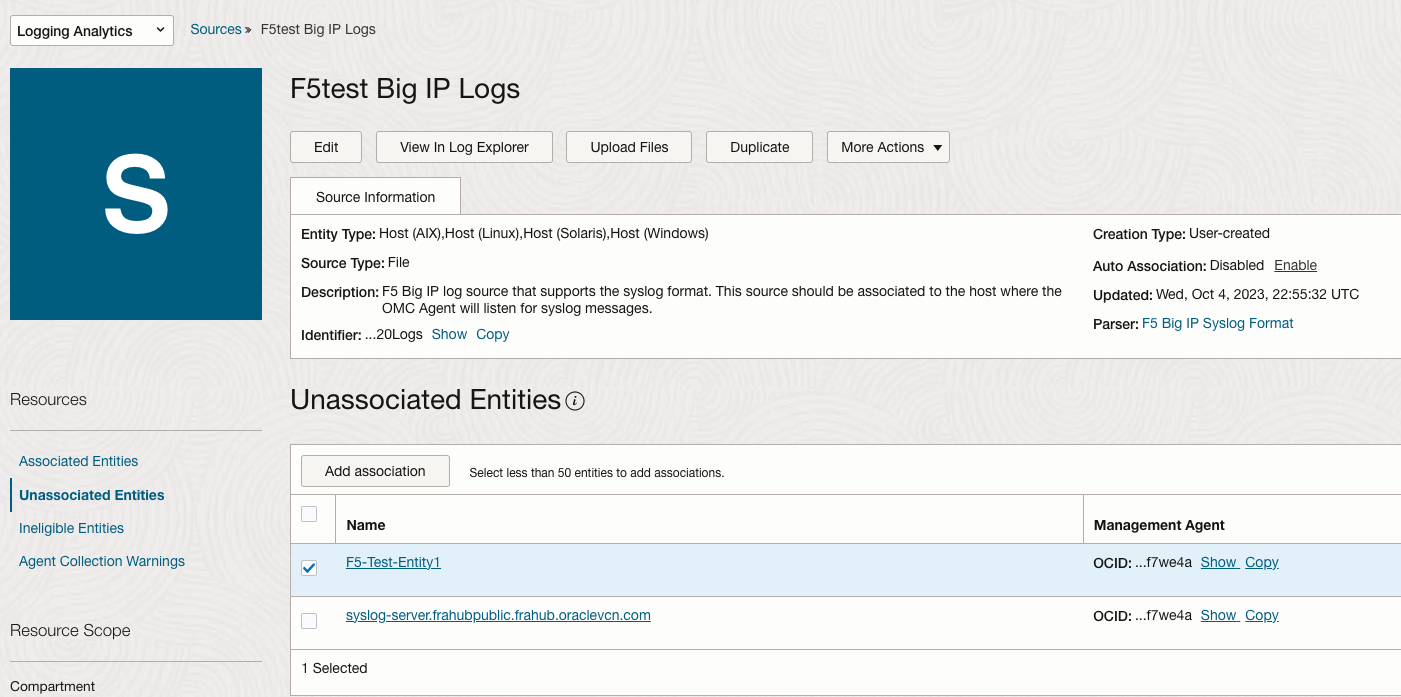This screenshot has width=1401, height=697.
Task: Enable auto association
Action: pyautogui.click(x=1295, y=265)
